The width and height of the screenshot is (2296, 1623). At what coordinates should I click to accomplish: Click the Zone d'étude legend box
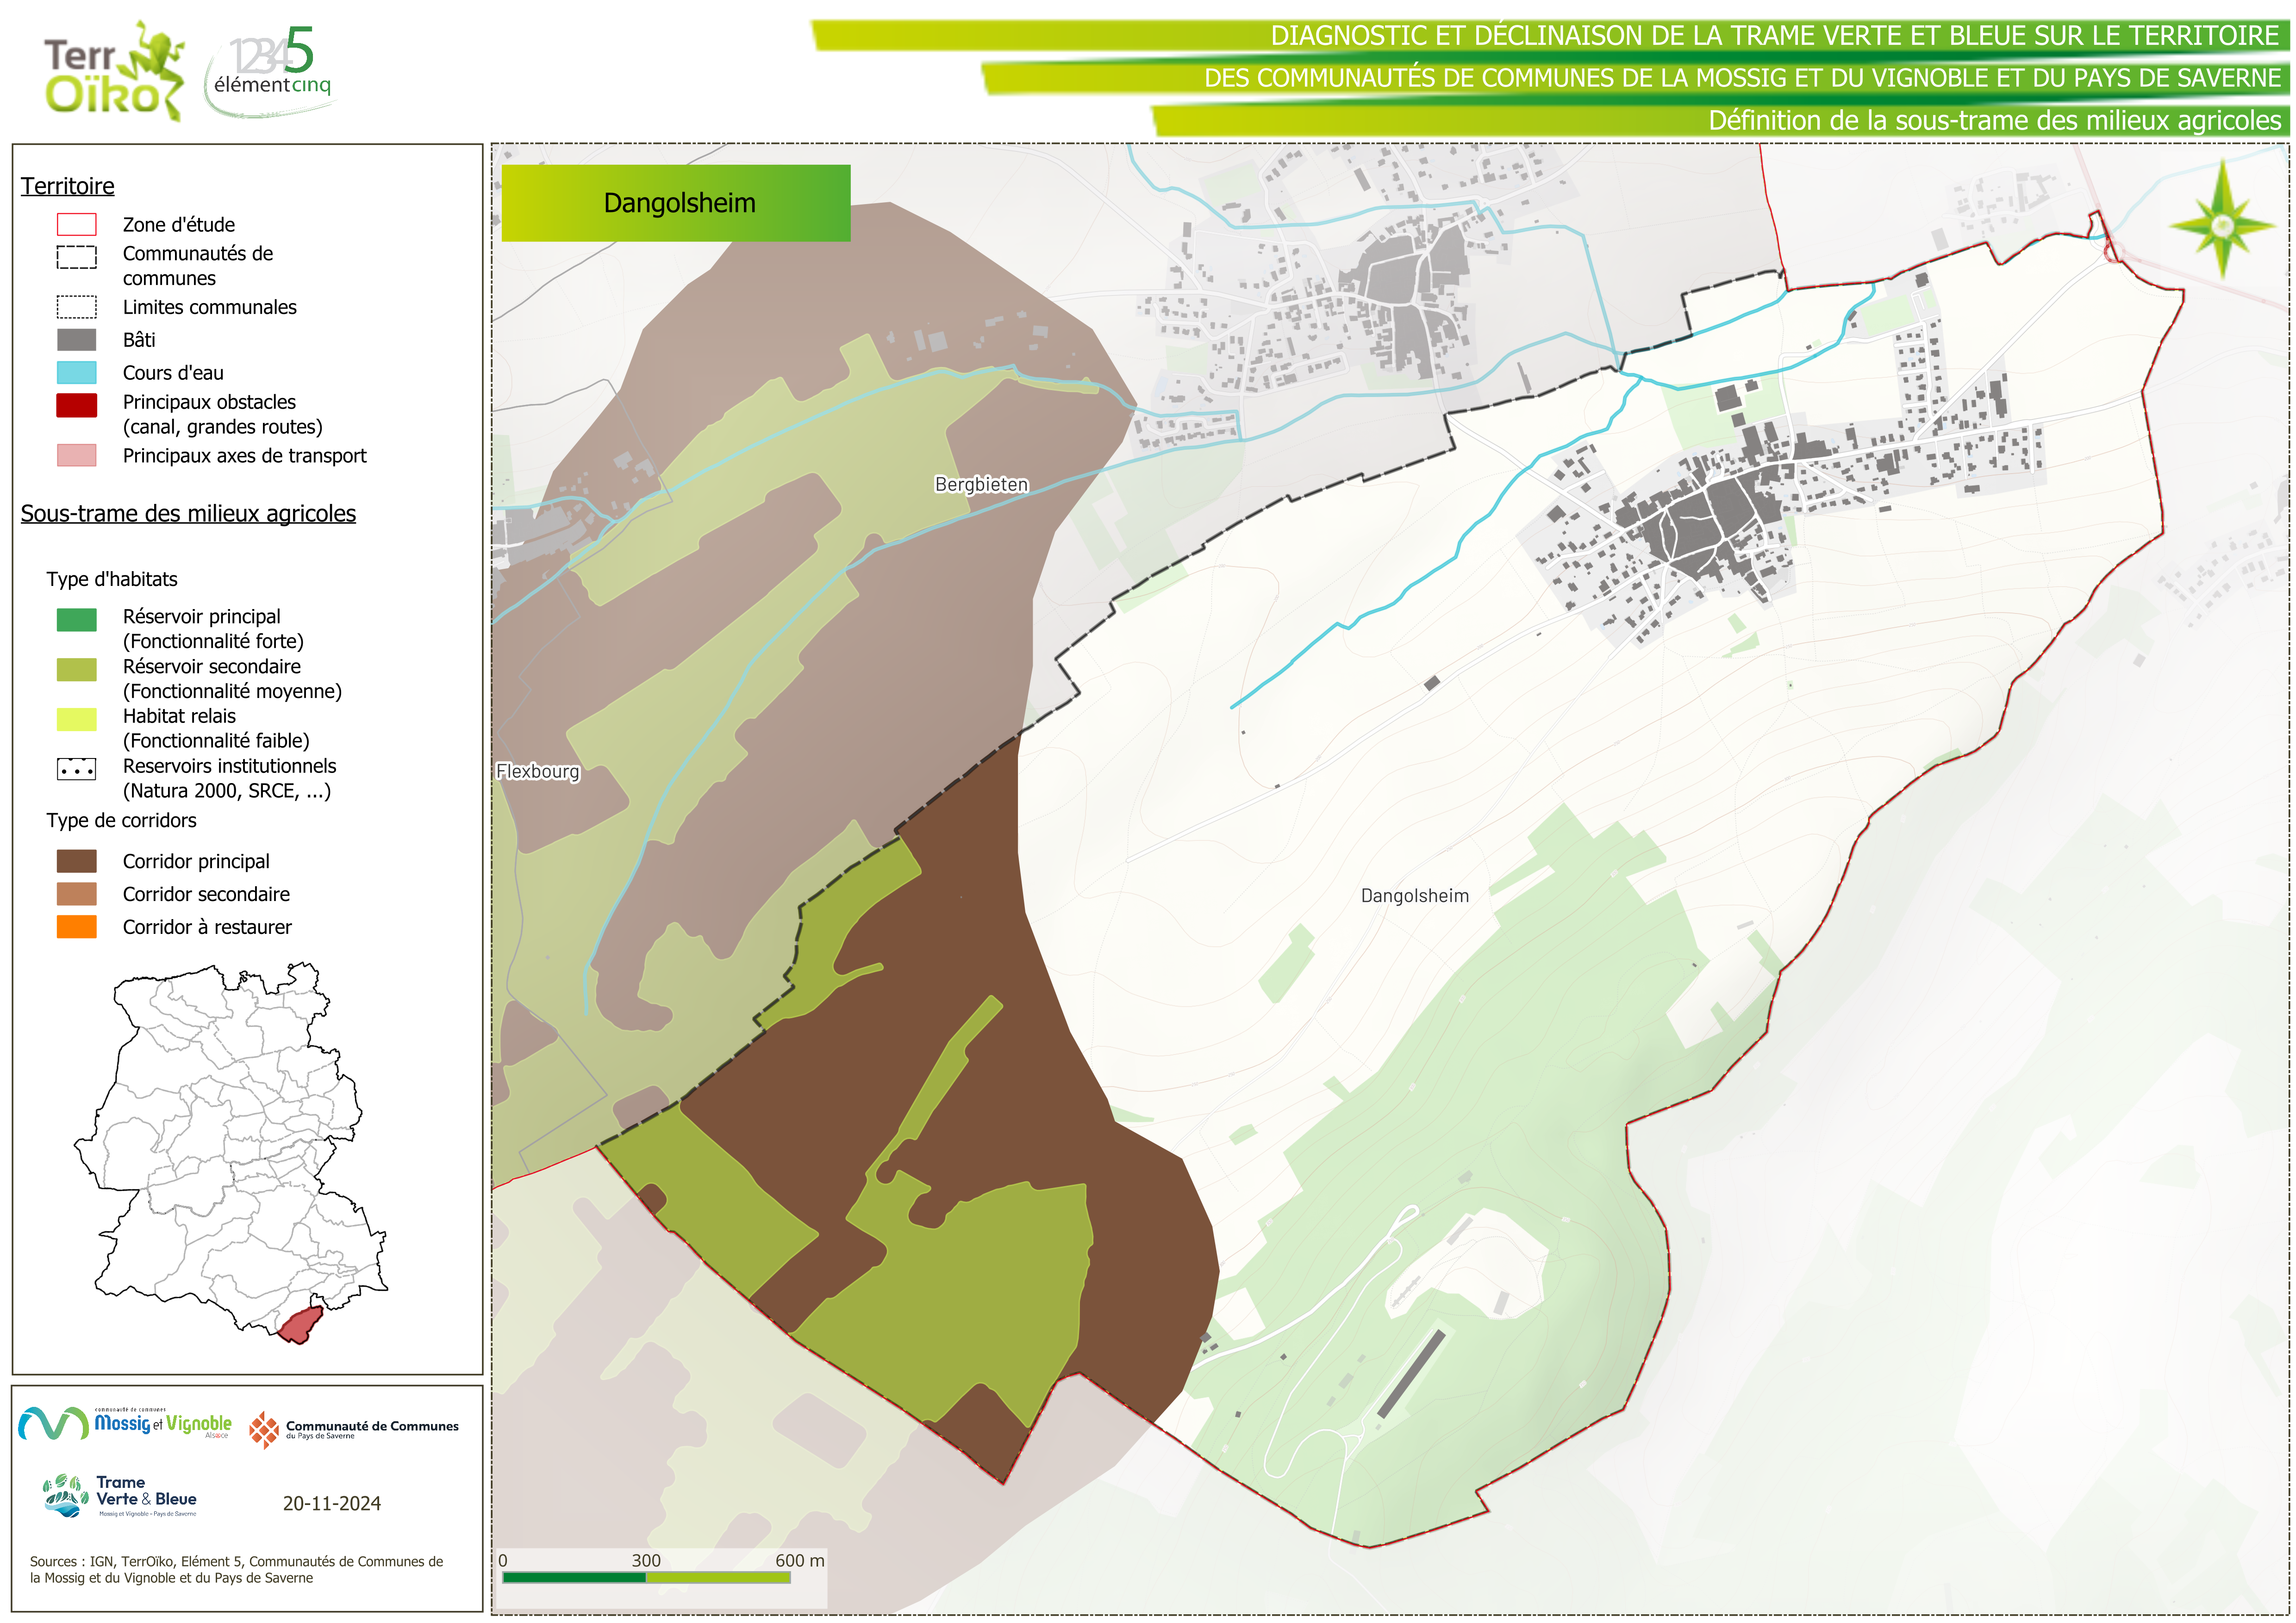click(76, 224)
